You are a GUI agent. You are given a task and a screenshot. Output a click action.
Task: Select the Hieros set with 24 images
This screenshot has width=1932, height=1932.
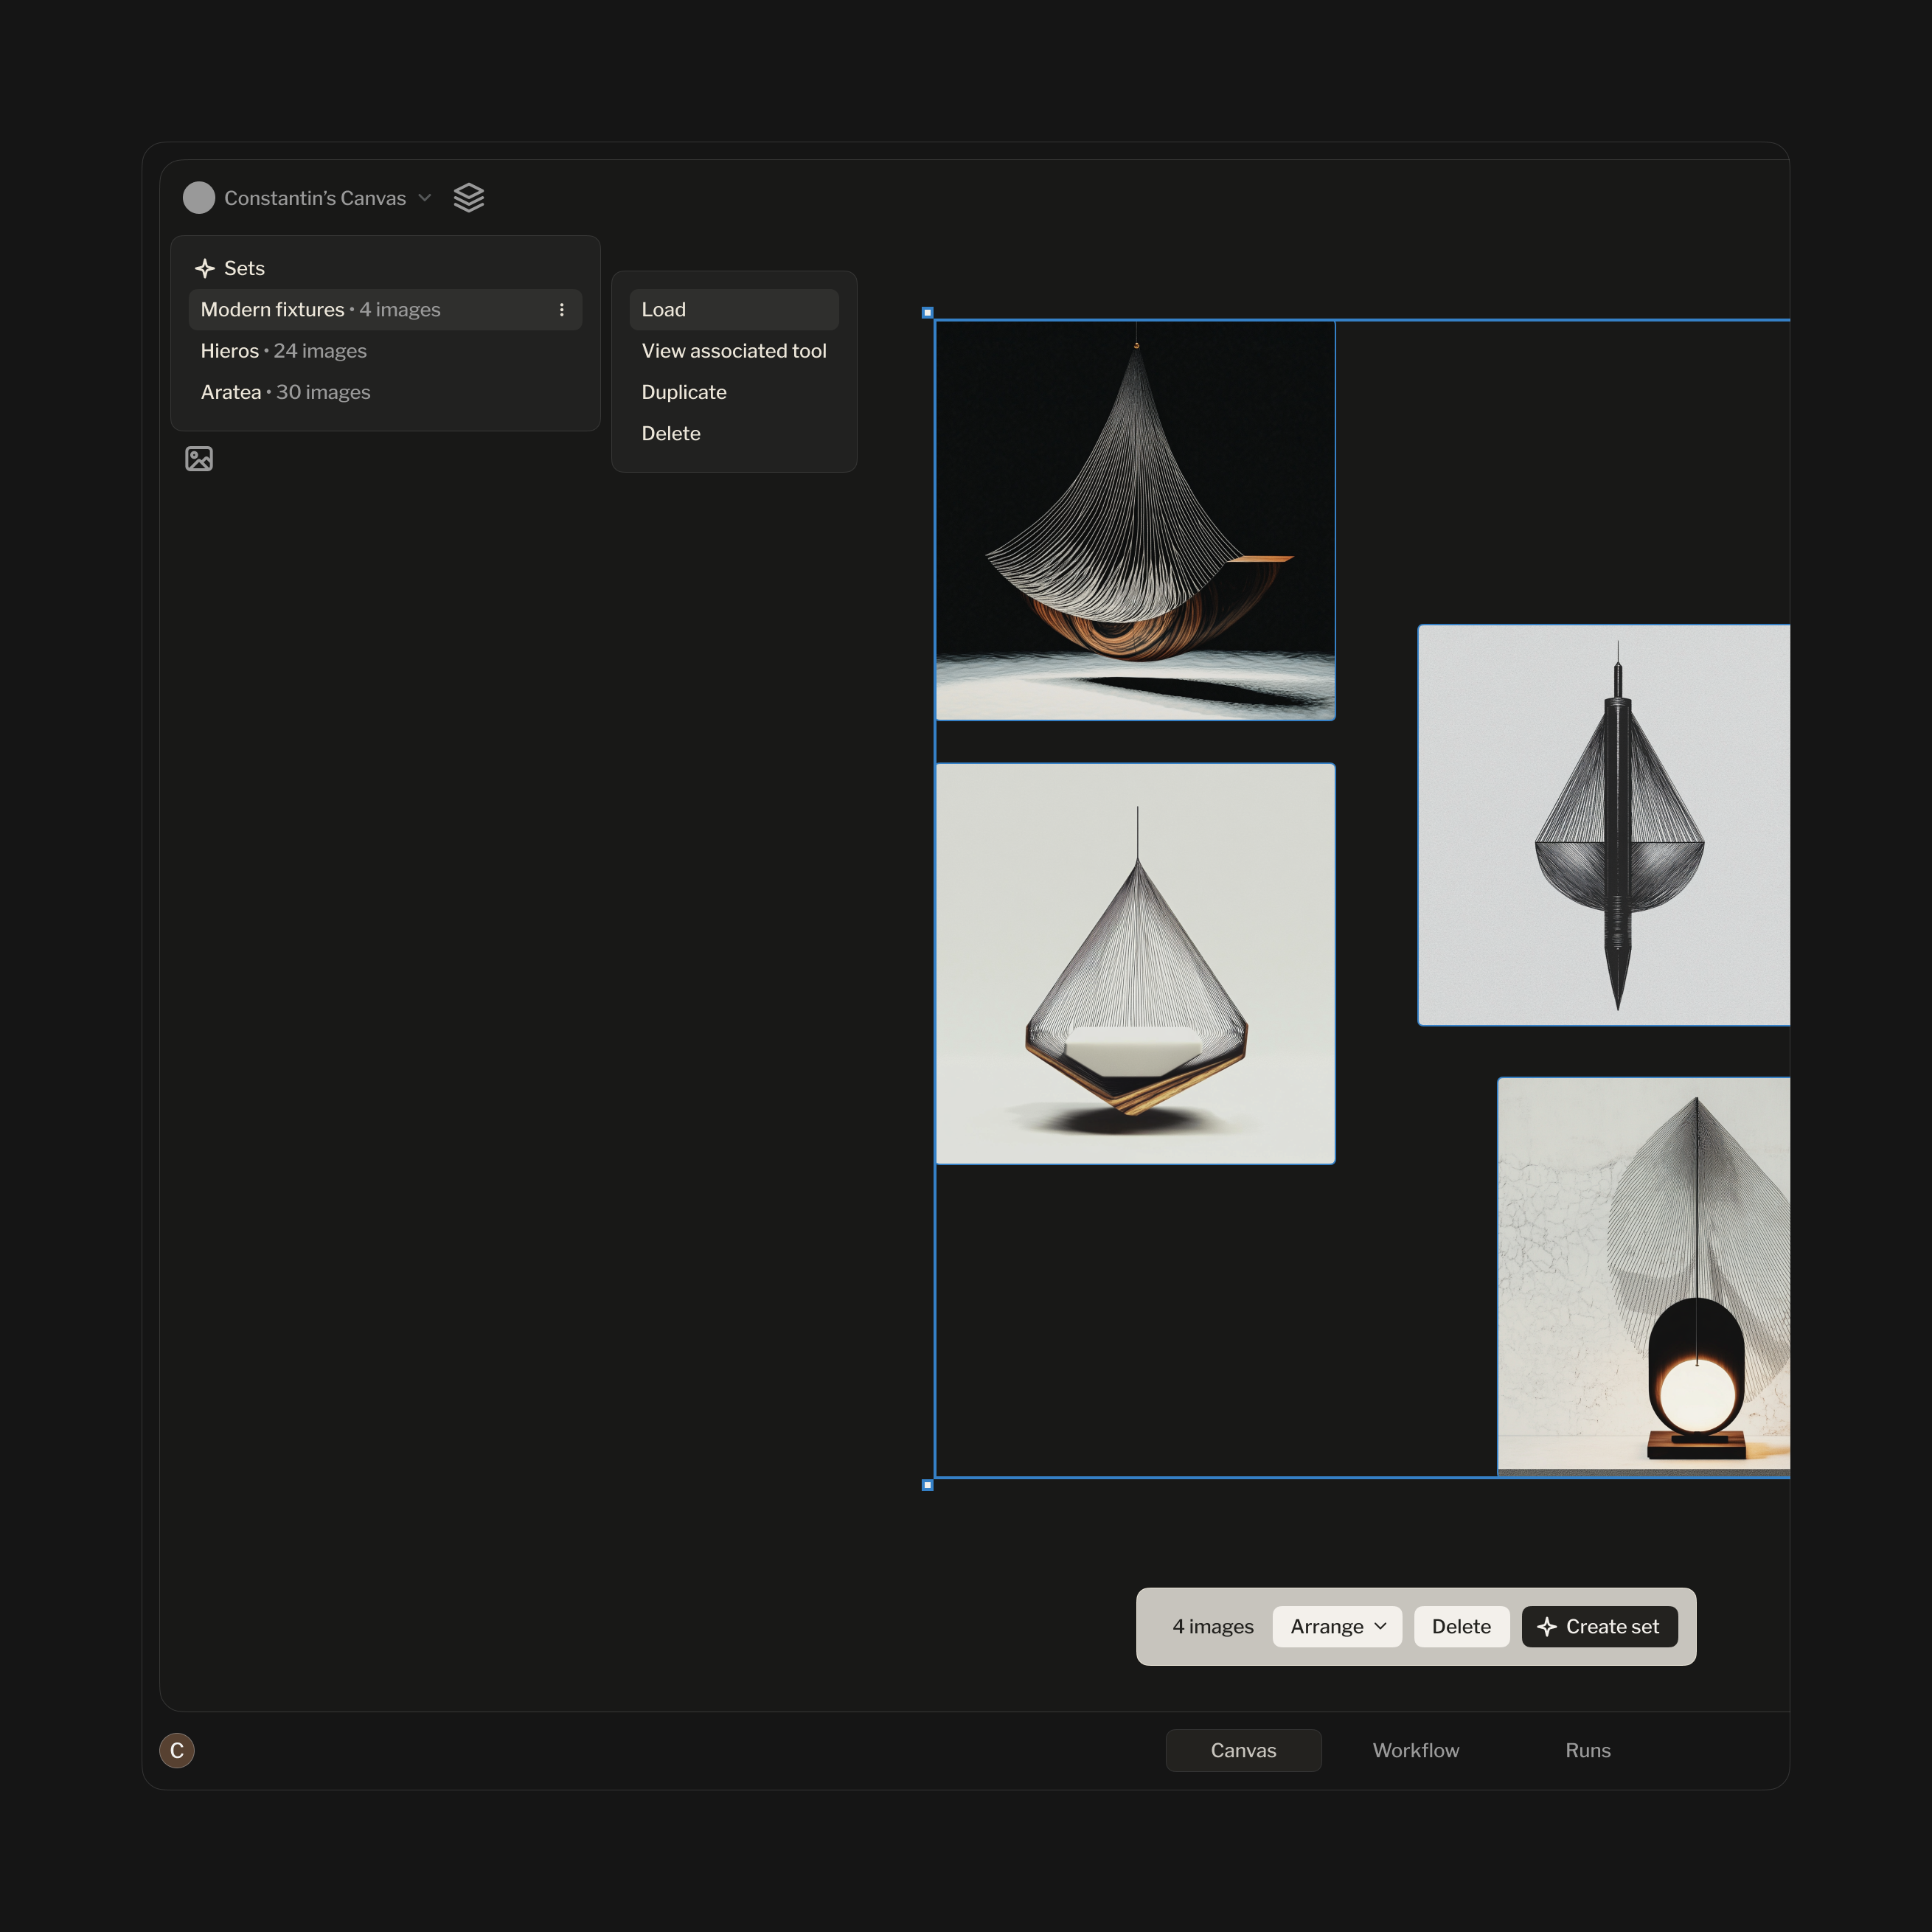point(385,351)
